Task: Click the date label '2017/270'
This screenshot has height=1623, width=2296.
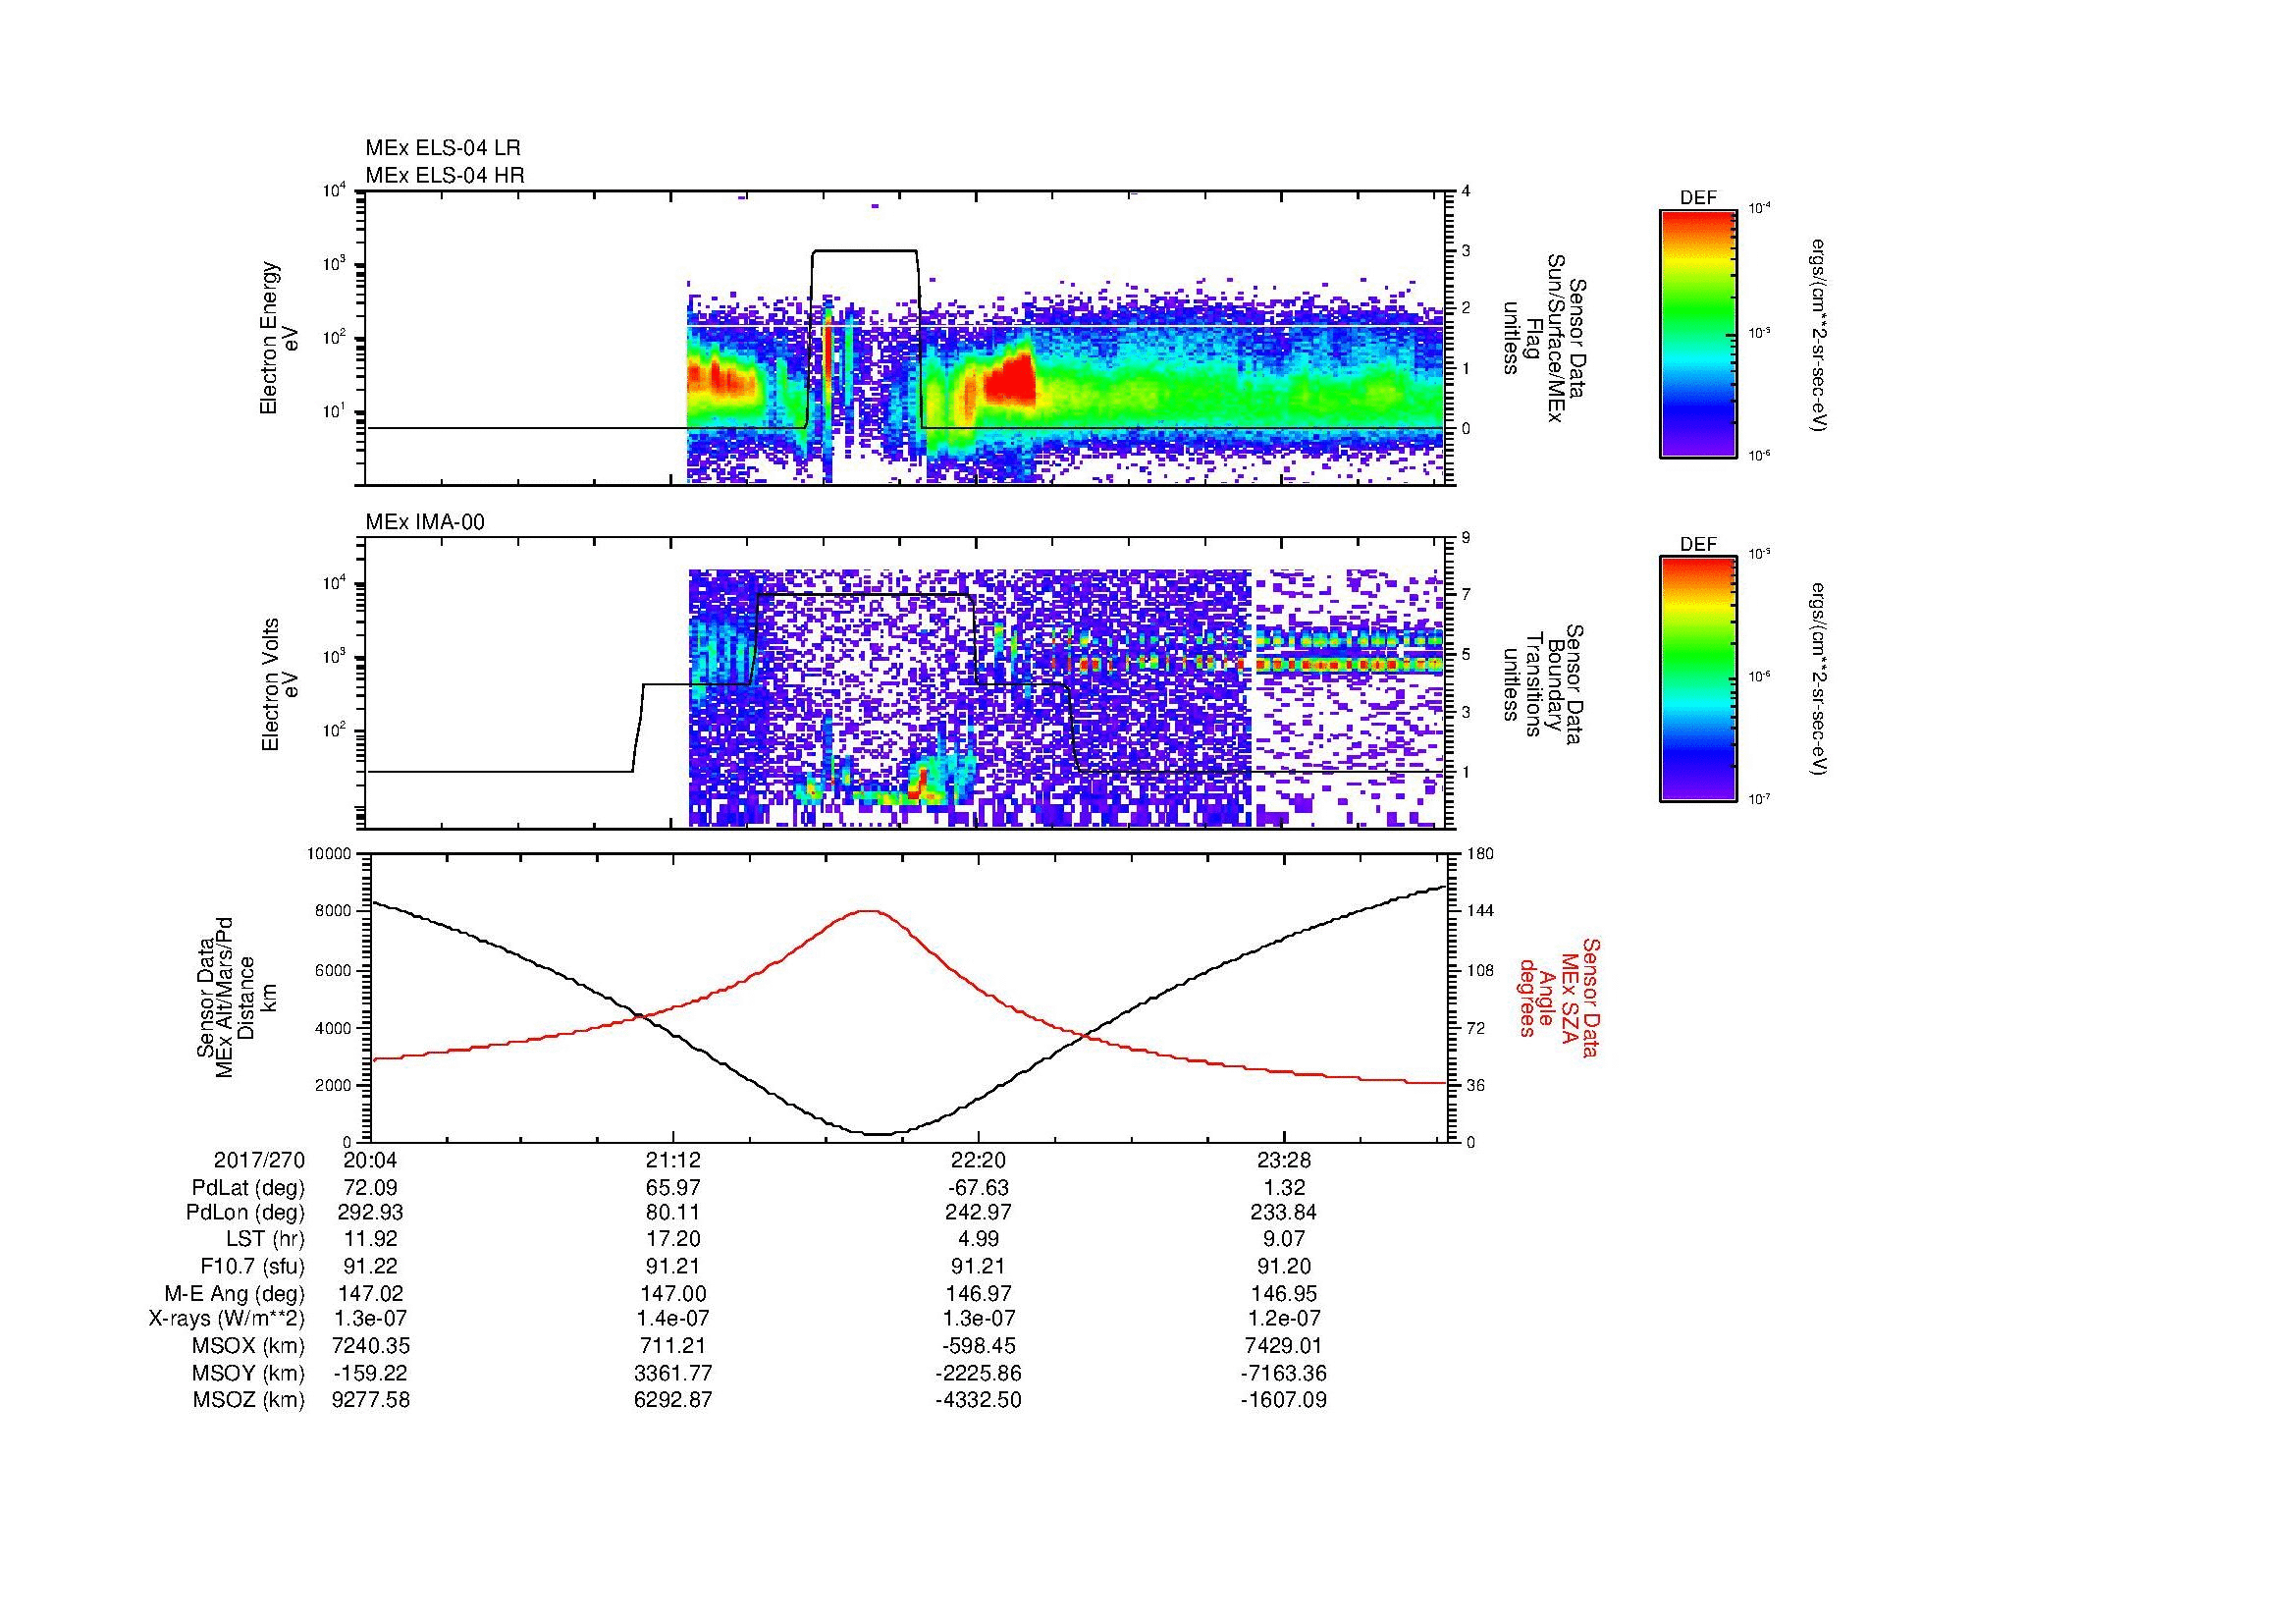Action: point(259,1161)
